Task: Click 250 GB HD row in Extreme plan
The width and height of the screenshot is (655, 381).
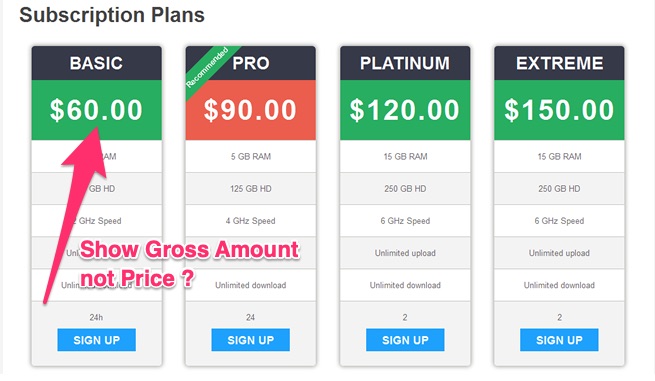Action: coord(559,188)
